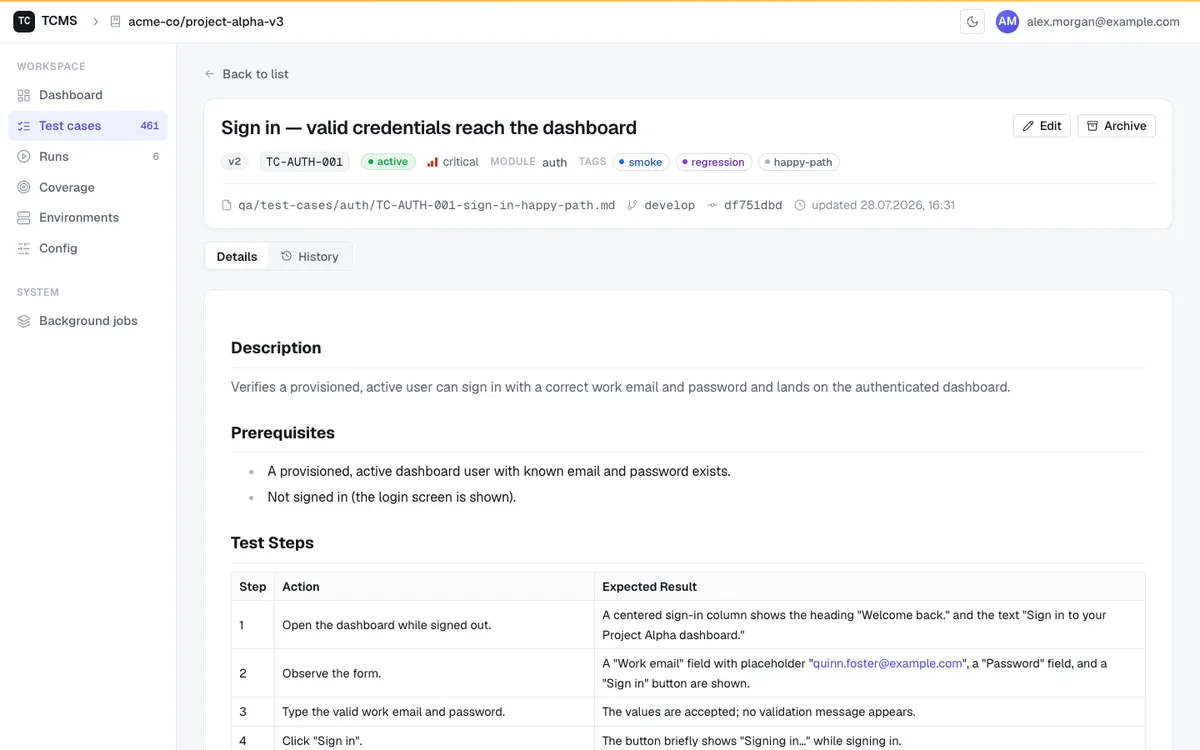Viewport: 1200px width, 750px height.
Task: Switch to the Details tab
Action: coord(237,256)
